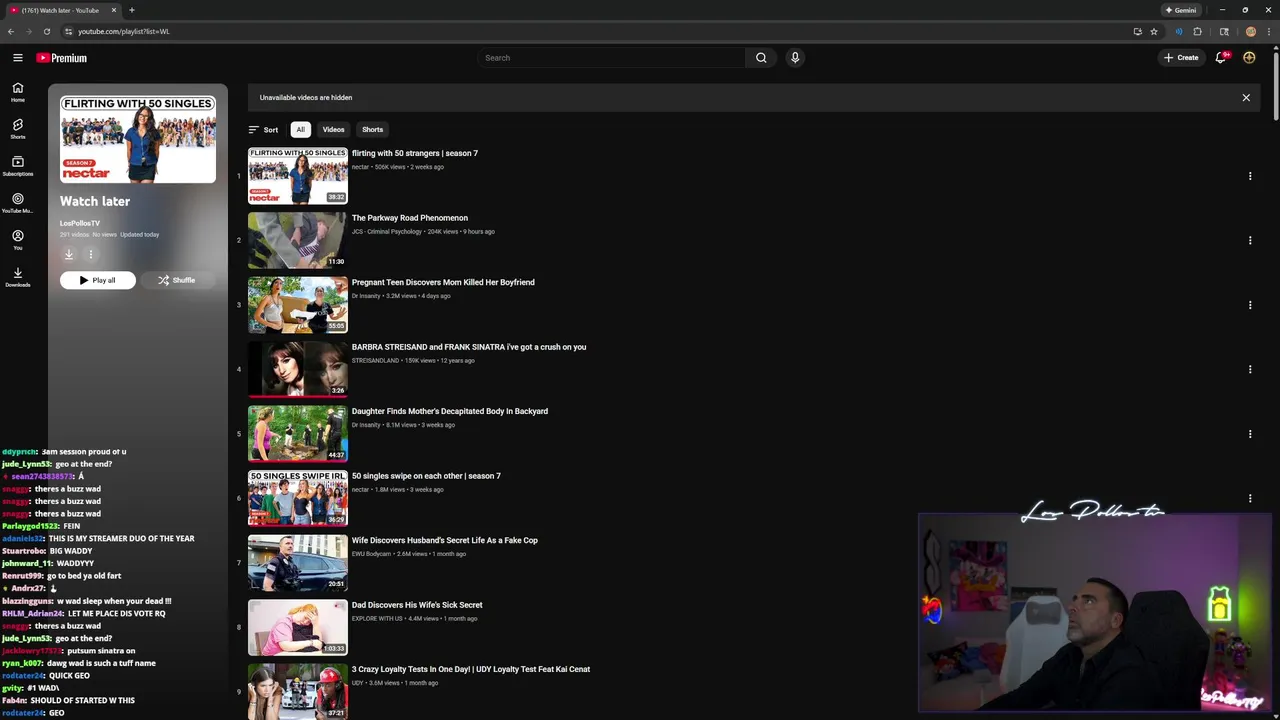Click the YouTube search input field

pyautogui.click(x=612, y=58)
